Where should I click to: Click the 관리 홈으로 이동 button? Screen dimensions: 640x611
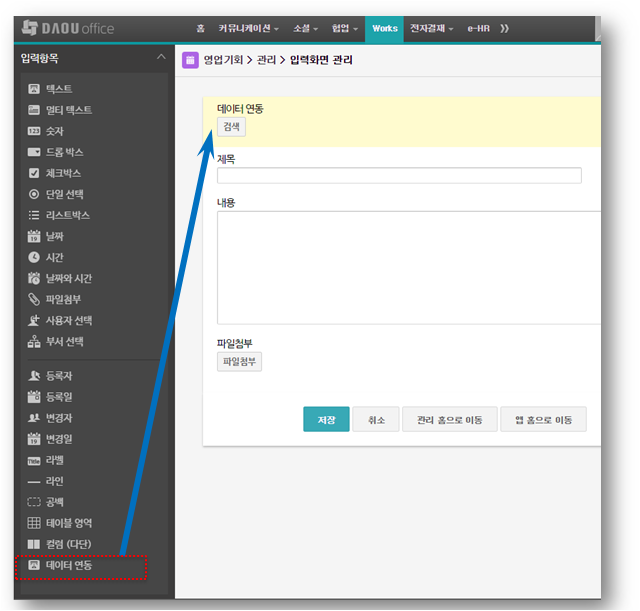click(449, 419)
